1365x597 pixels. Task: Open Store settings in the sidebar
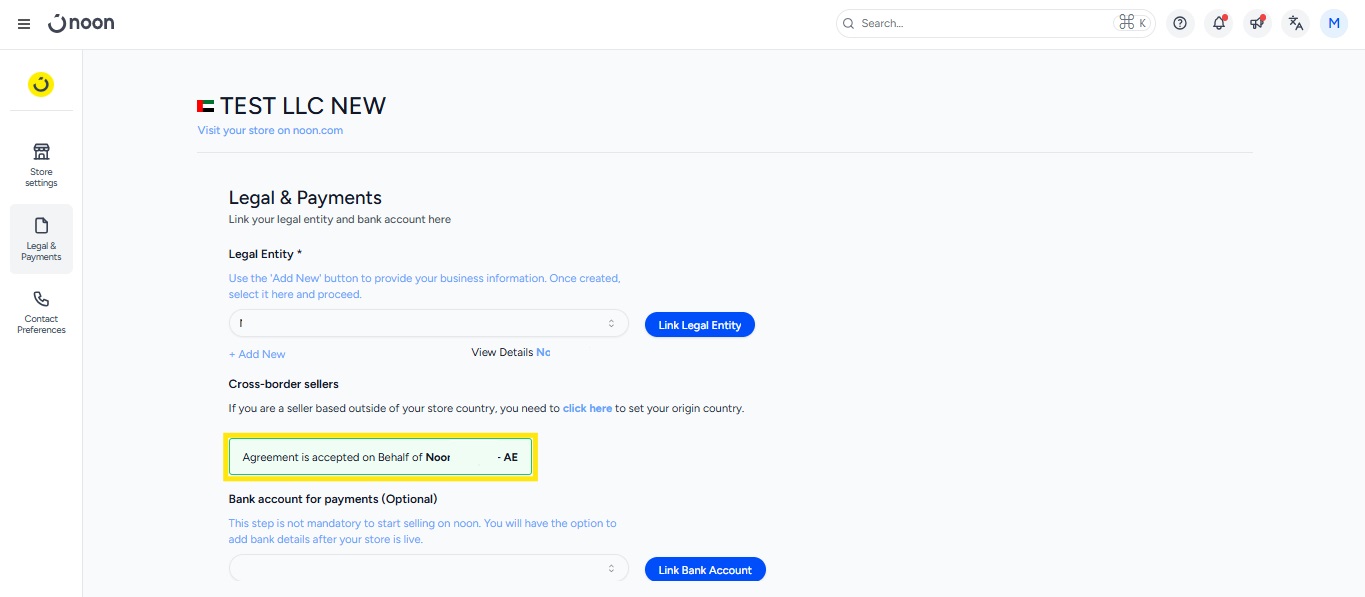[41, 165]
